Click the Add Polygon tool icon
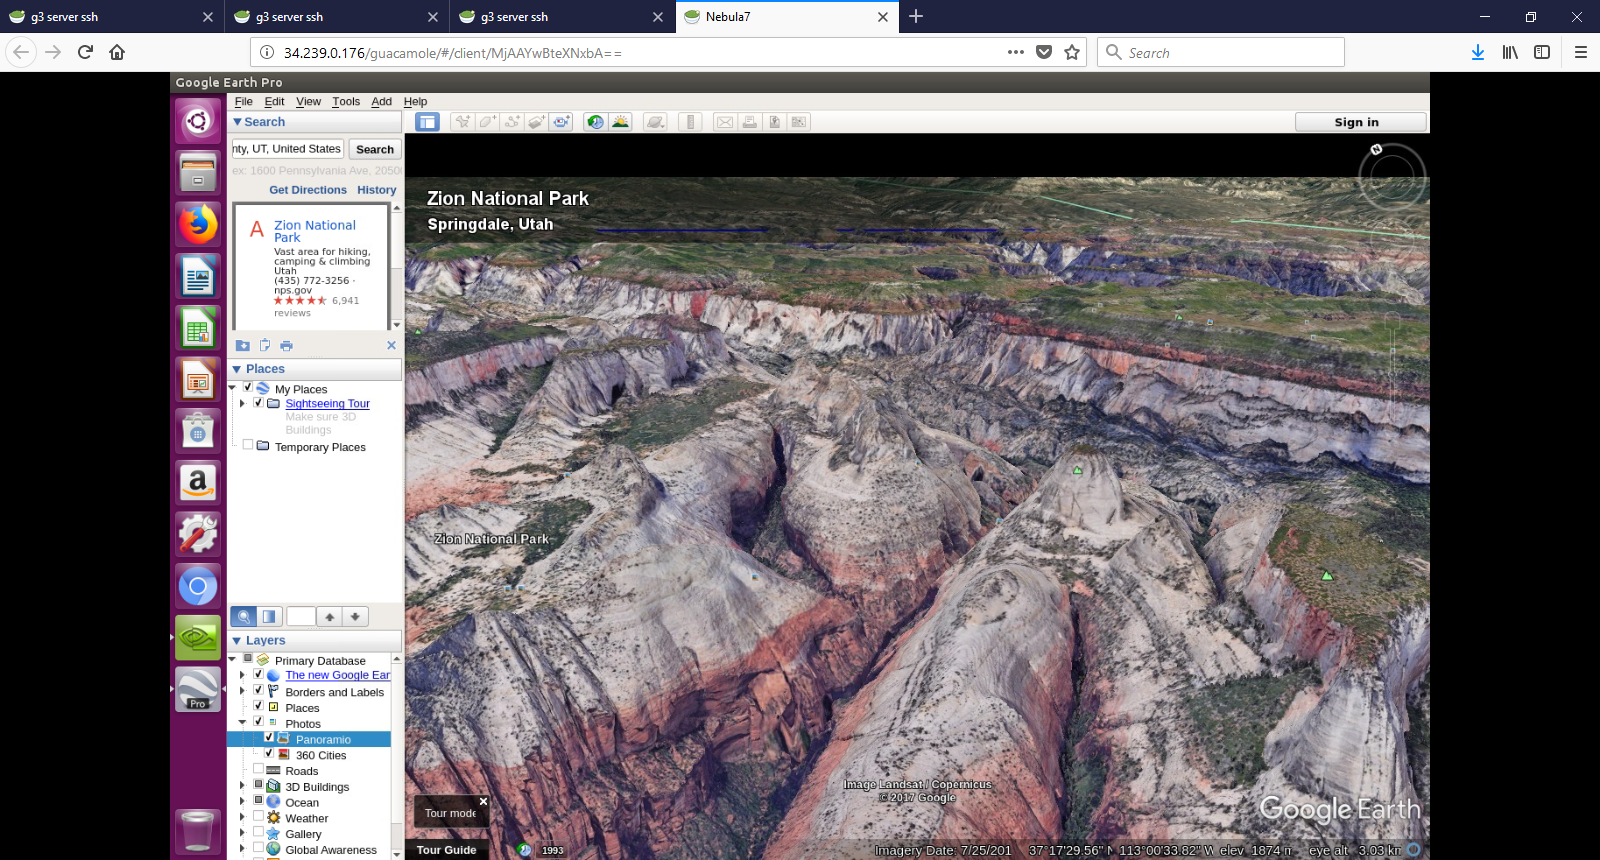This screenshot has height=860, width=1600. pyautogui.click(x=487, y=122)
